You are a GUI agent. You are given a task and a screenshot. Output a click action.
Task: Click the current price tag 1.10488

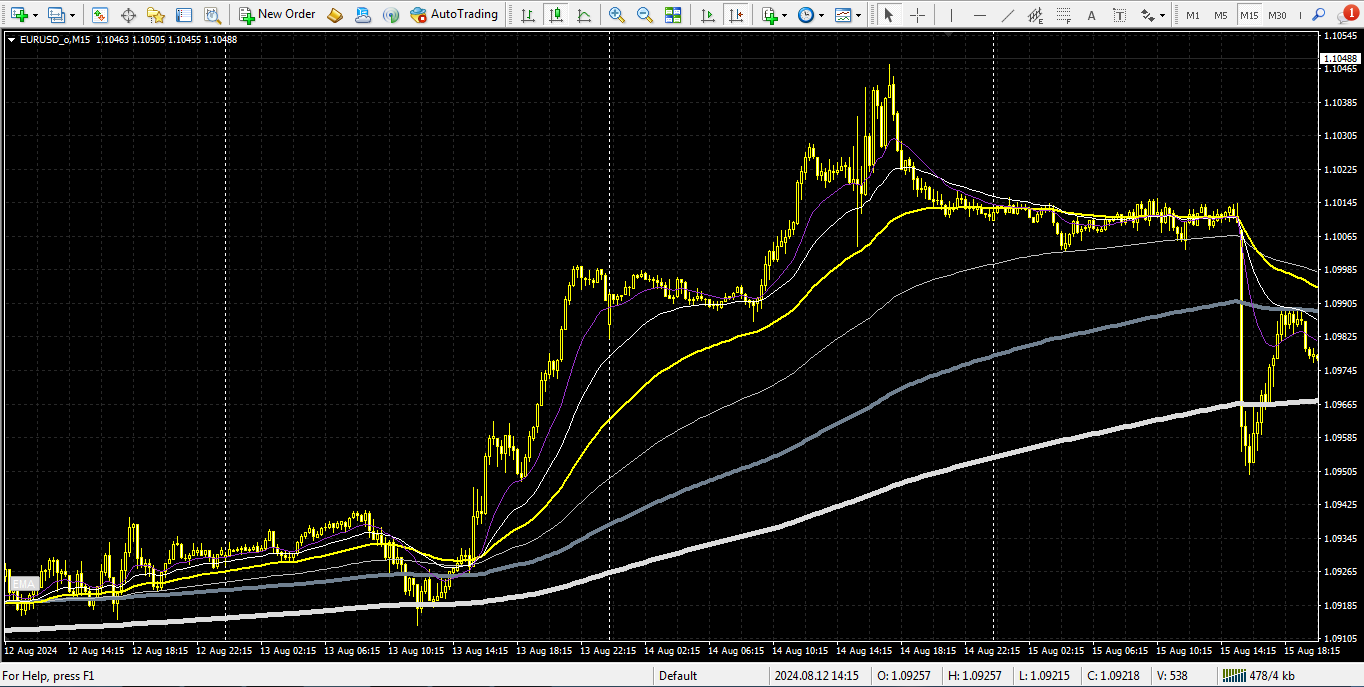[x=1341, y=59]
